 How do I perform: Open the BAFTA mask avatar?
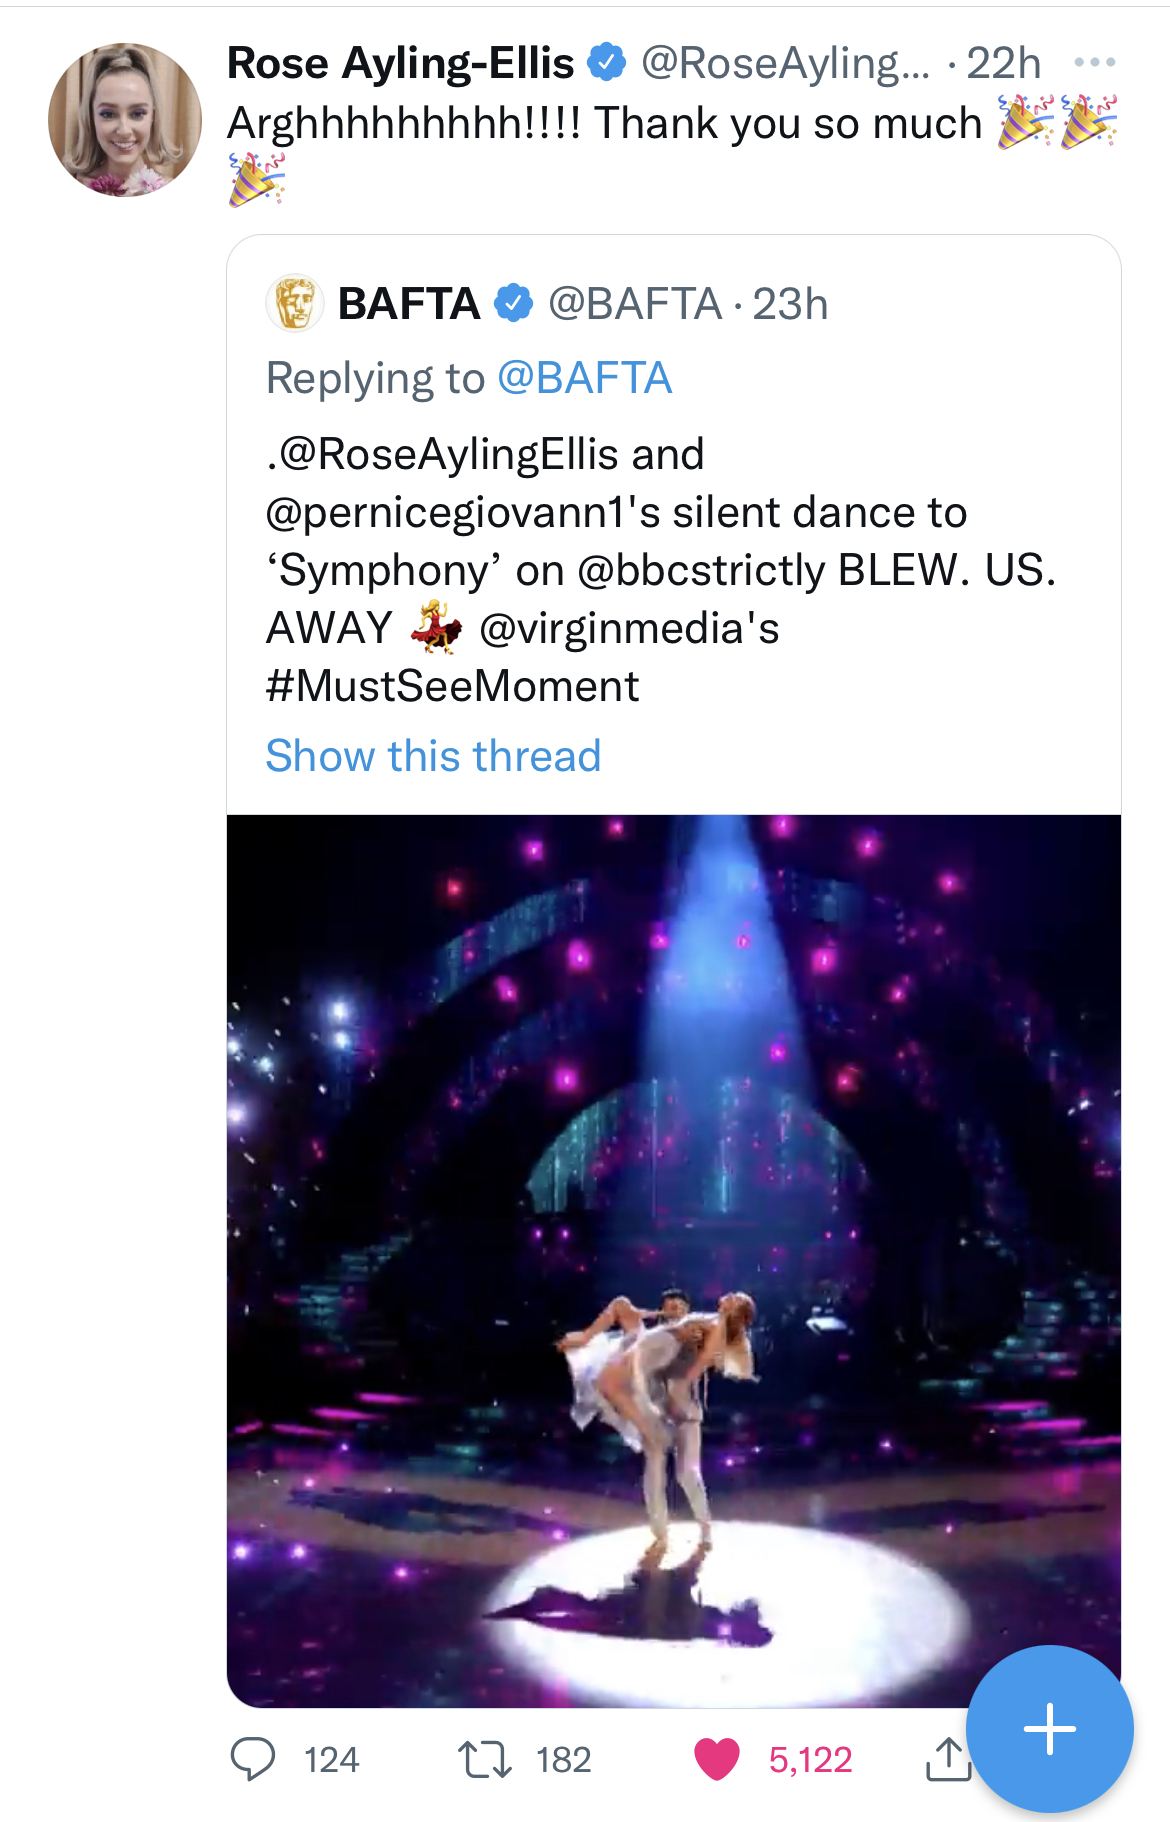tap(294, 303)
